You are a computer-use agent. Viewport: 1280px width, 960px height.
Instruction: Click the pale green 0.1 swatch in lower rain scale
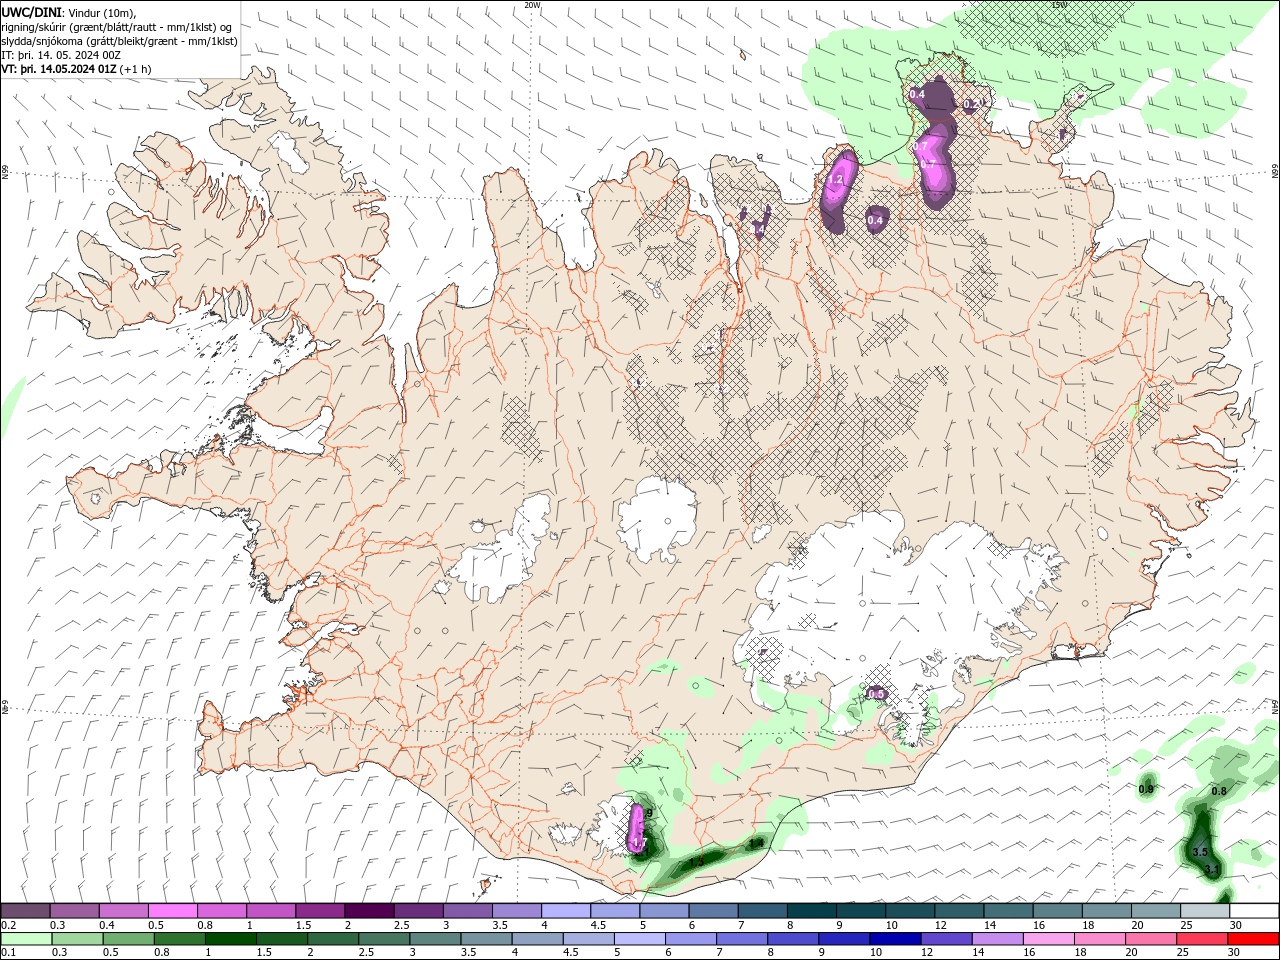[x=26, y=939]
